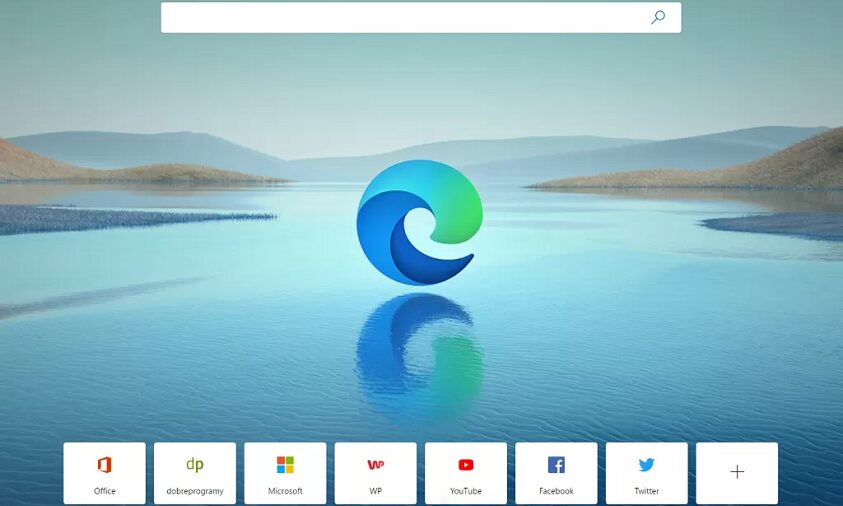The width and height of the screenshot is (843, 506).
Task: Select the green dp dobreprogramy icon
Action: pos(195,465)
